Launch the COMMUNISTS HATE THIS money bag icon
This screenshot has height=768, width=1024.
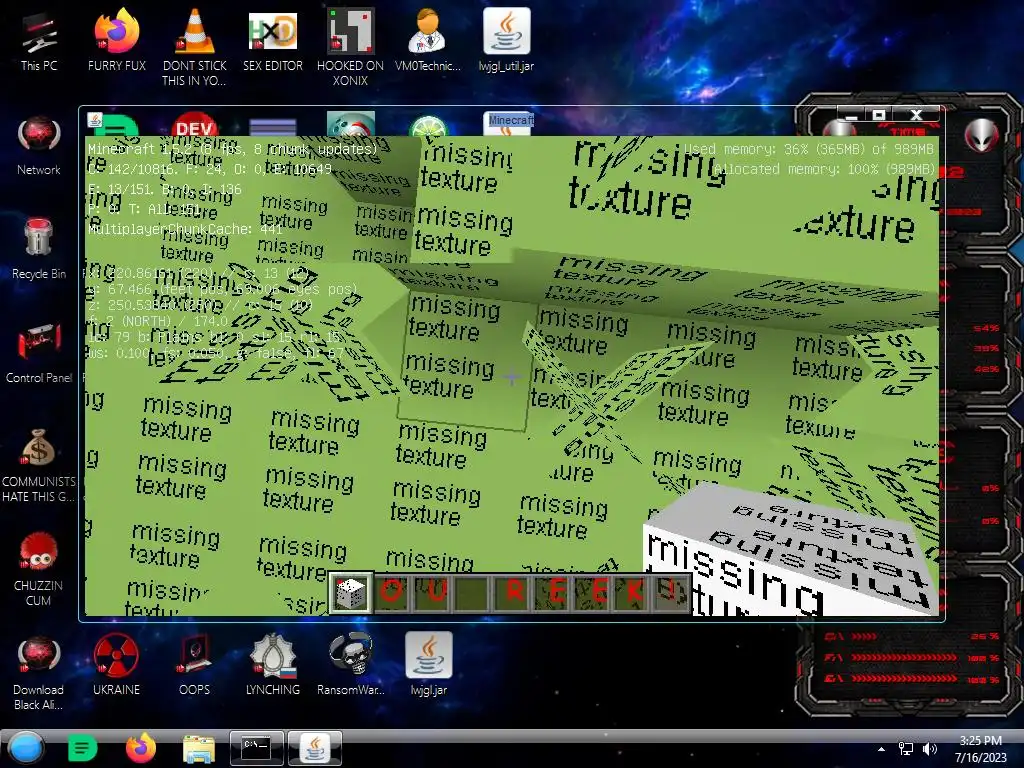(39, 465)
